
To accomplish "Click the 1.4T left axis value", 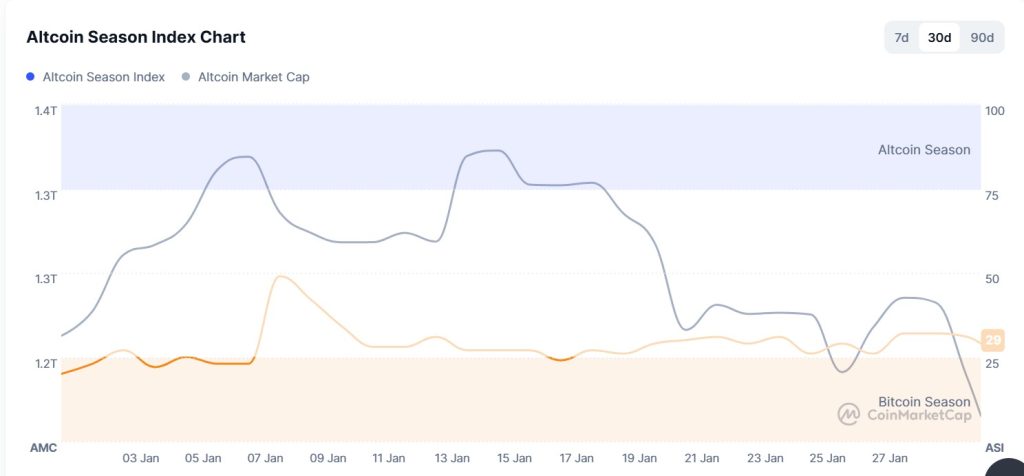I will tap(45, 111).
